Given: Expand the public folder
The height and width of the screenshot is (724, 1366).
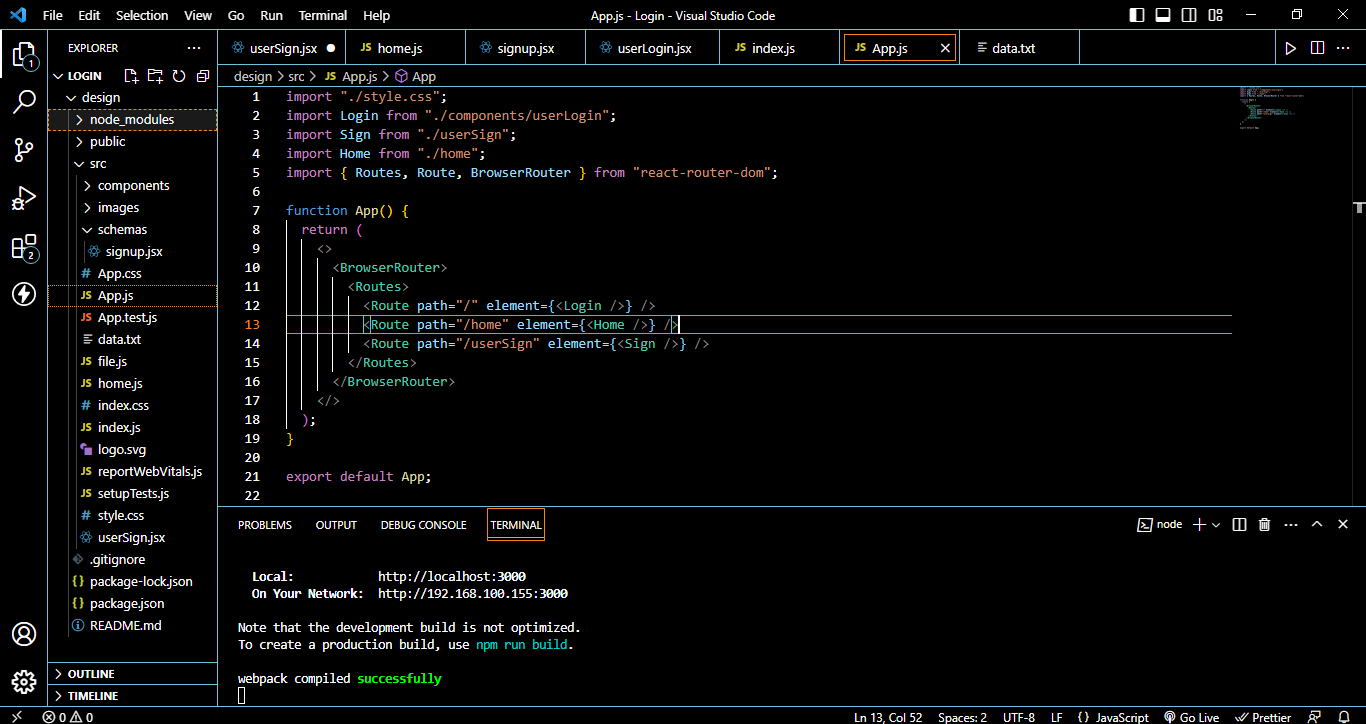Looking at the screenshot, I should click(133, 141).
